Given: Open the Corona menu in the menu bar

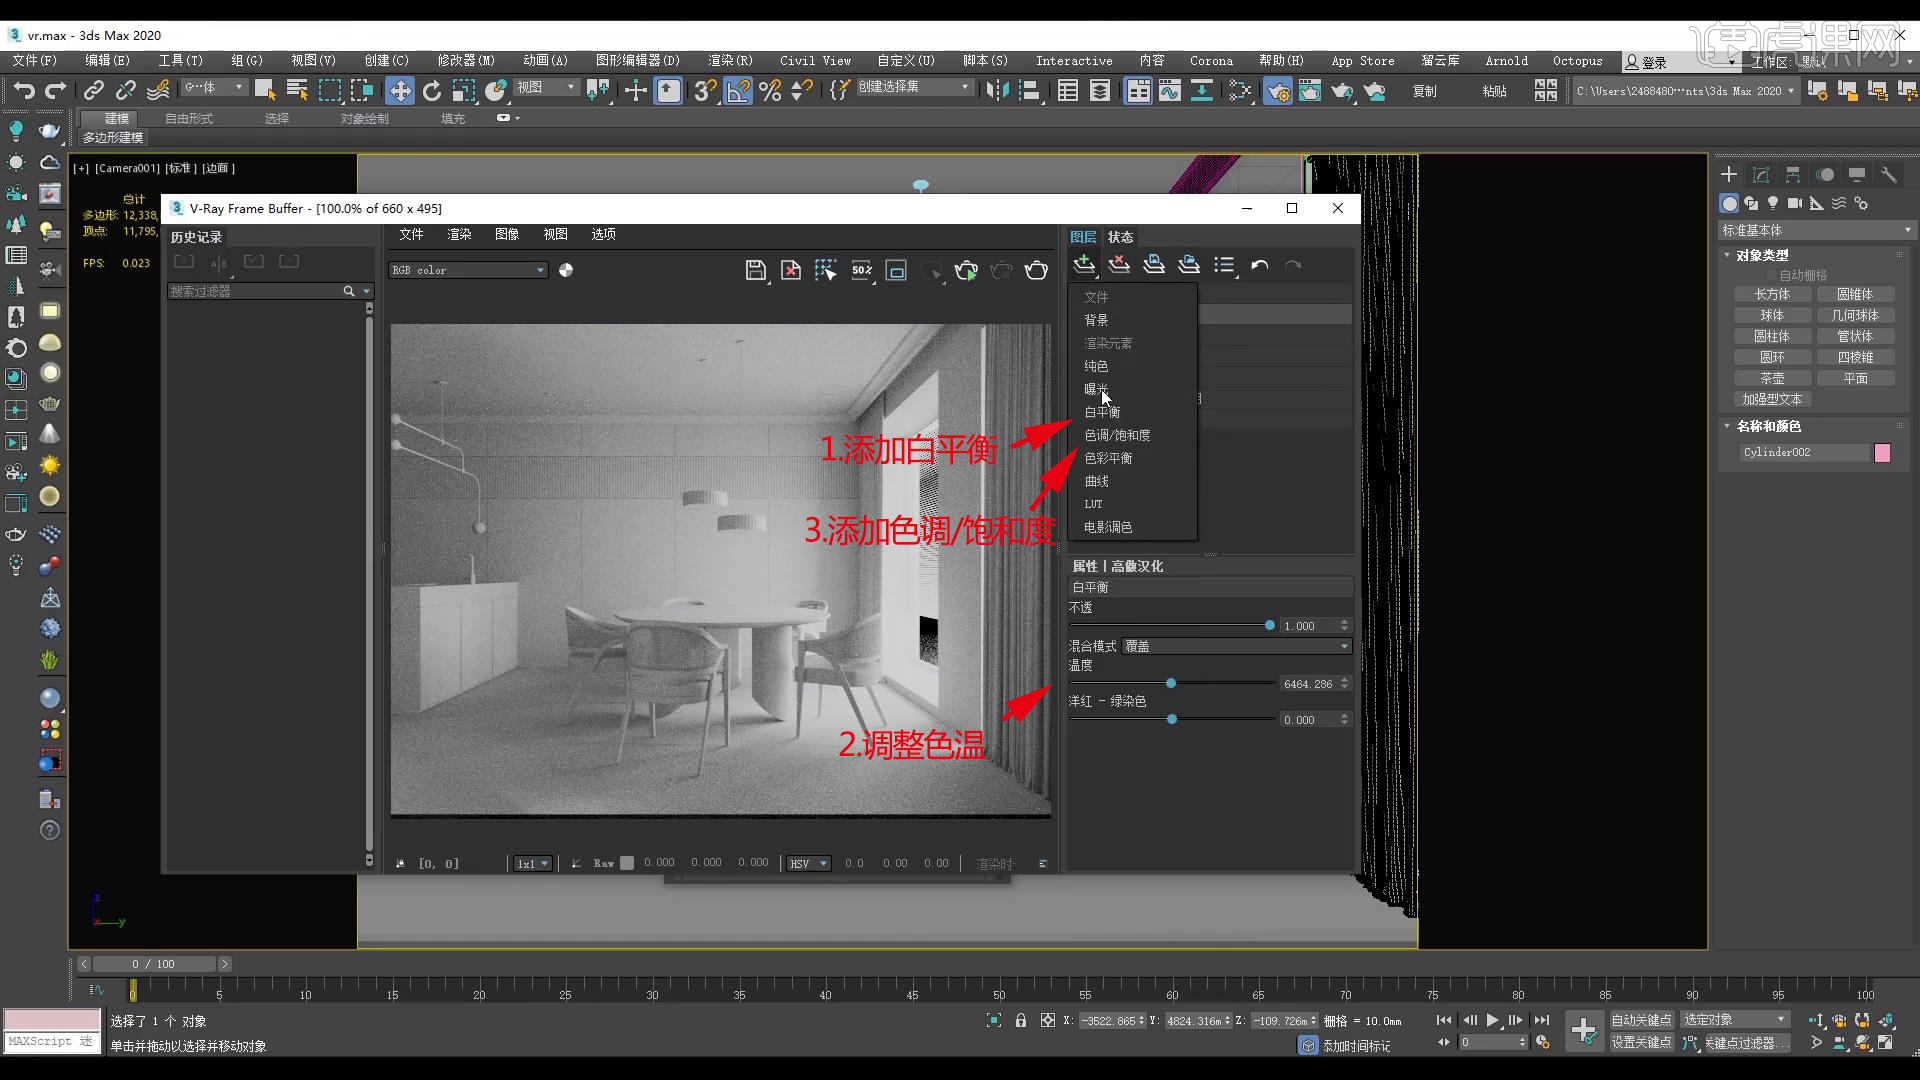Looking at the screenshot, I should coord(1211,60).
